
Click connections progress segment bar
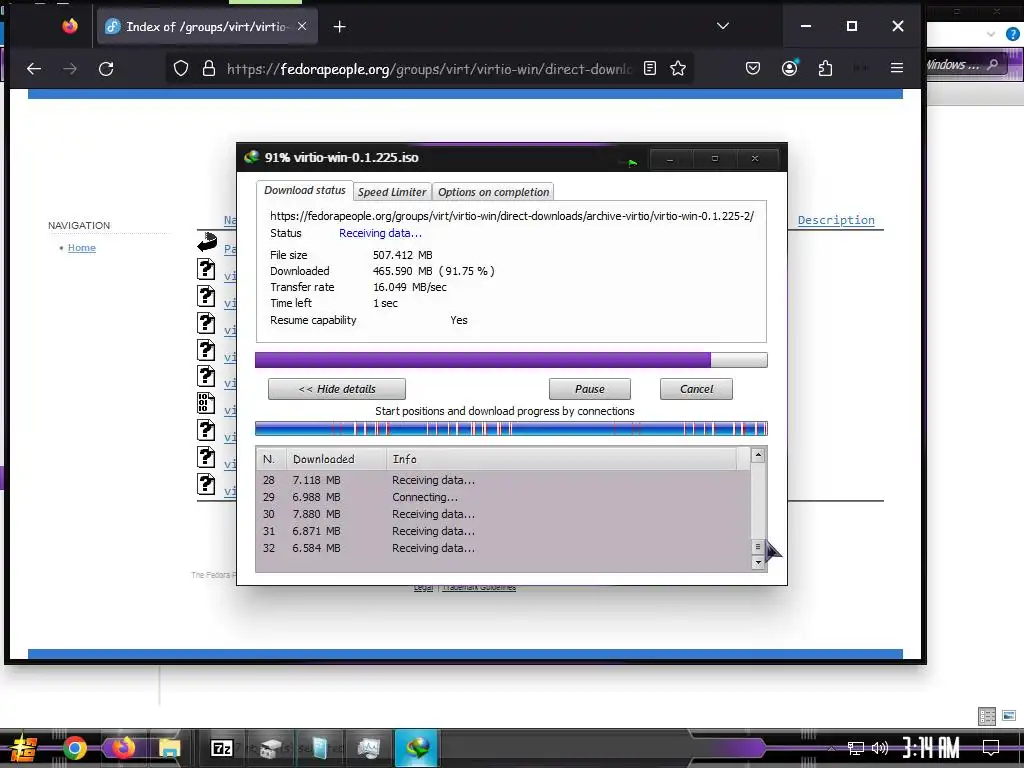[x=511, y=428]
